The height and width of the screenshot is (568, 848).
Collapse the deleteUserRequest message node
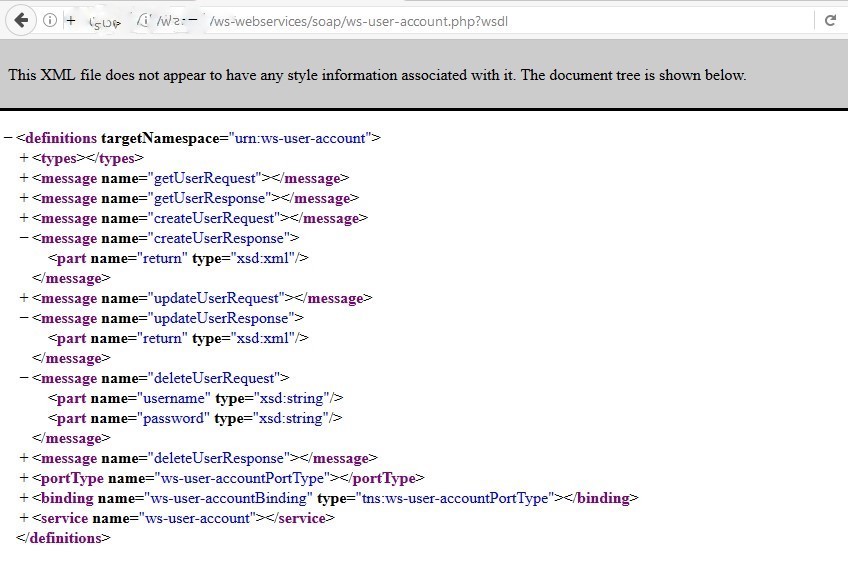[x=24, y=379]
